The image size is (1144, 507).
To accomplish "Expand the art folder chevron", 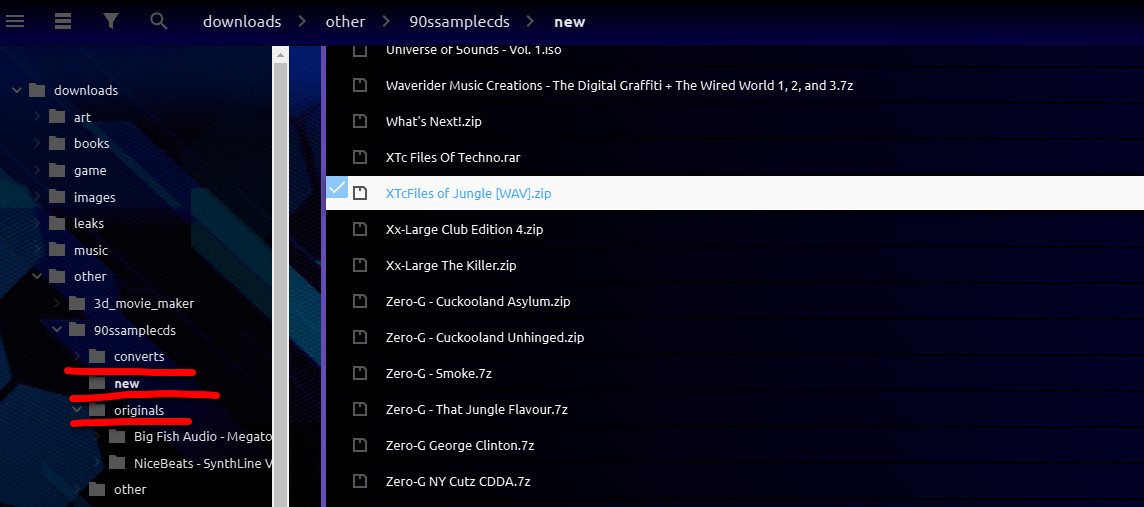I will click(36, 117).
